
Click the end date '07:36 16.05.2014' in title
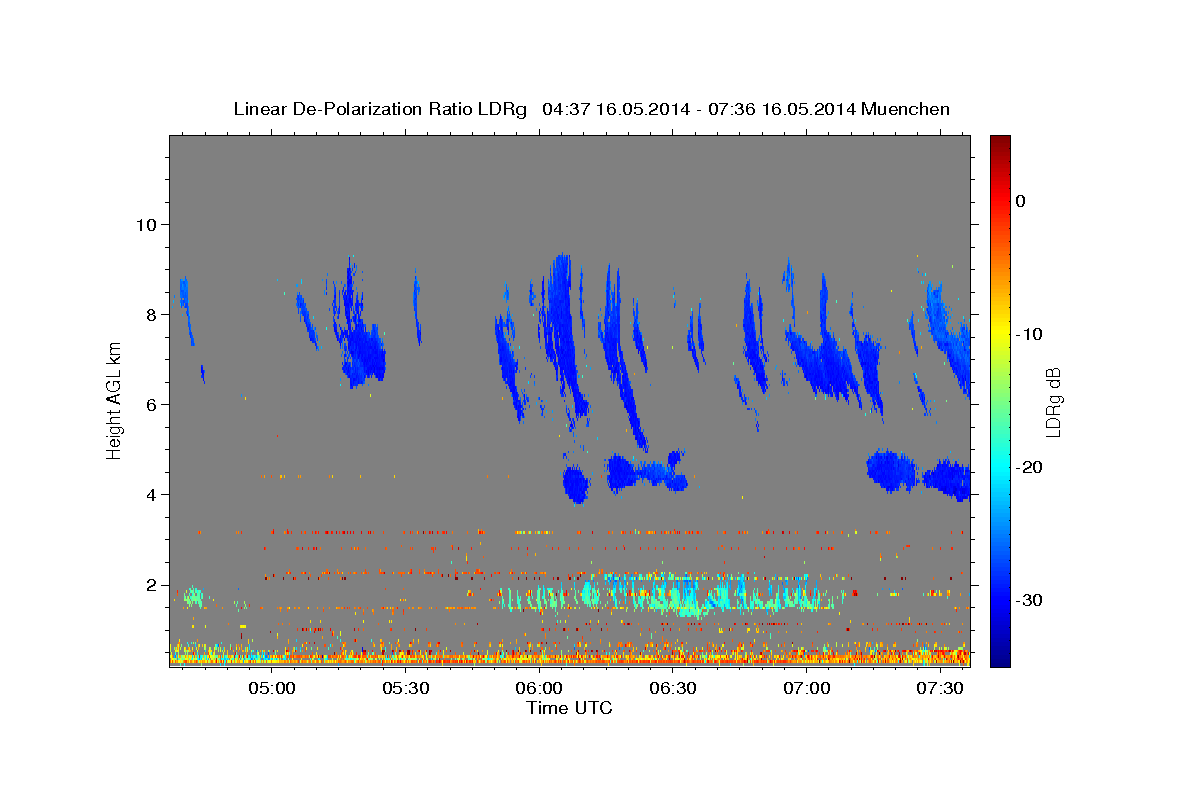(781, 109)
